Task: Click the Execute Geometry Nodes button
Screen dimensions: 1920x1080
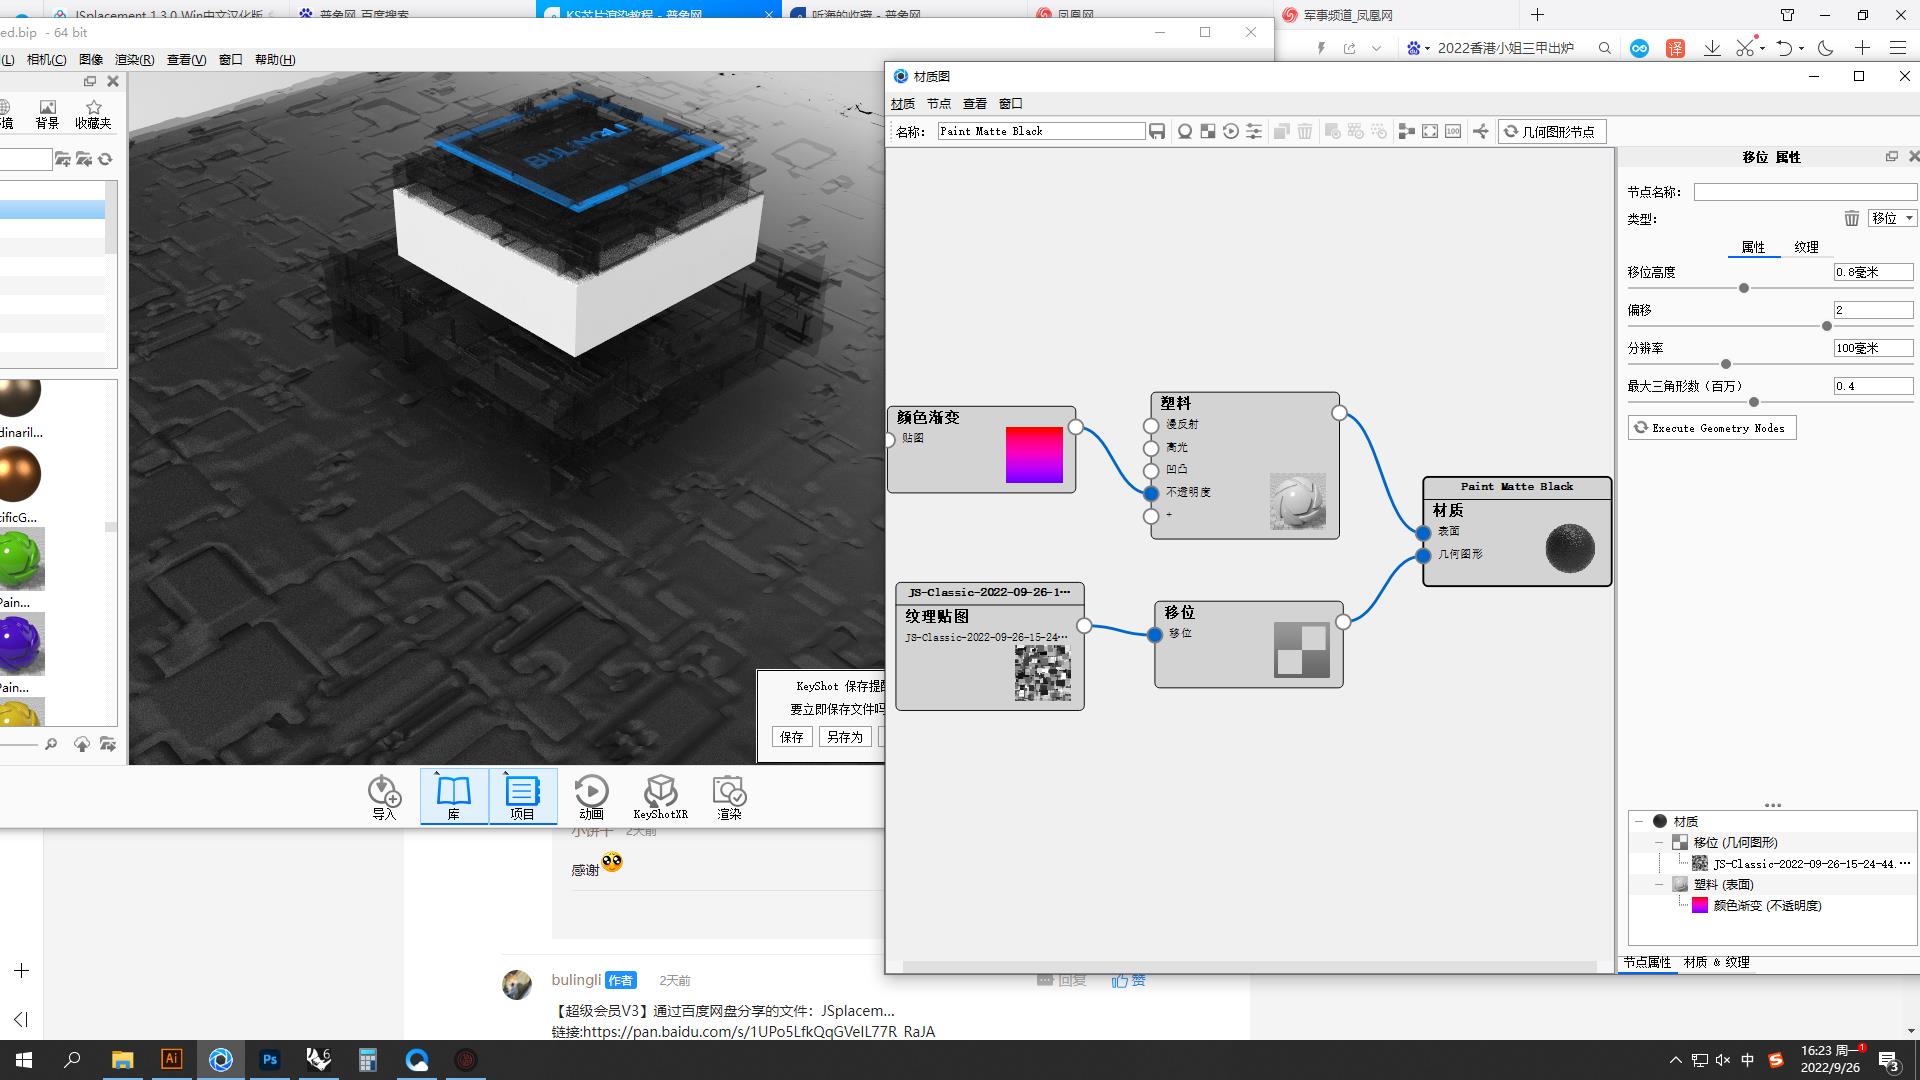Action: 1711,428
